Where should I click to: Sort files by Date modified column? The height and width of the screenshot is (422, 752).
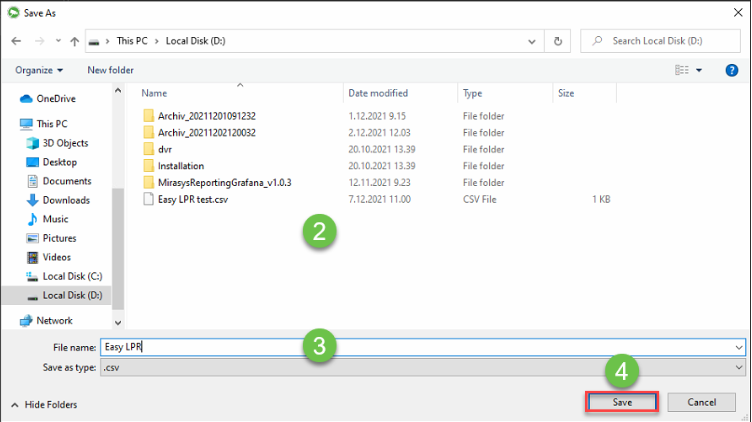click(x=378, y=93)
